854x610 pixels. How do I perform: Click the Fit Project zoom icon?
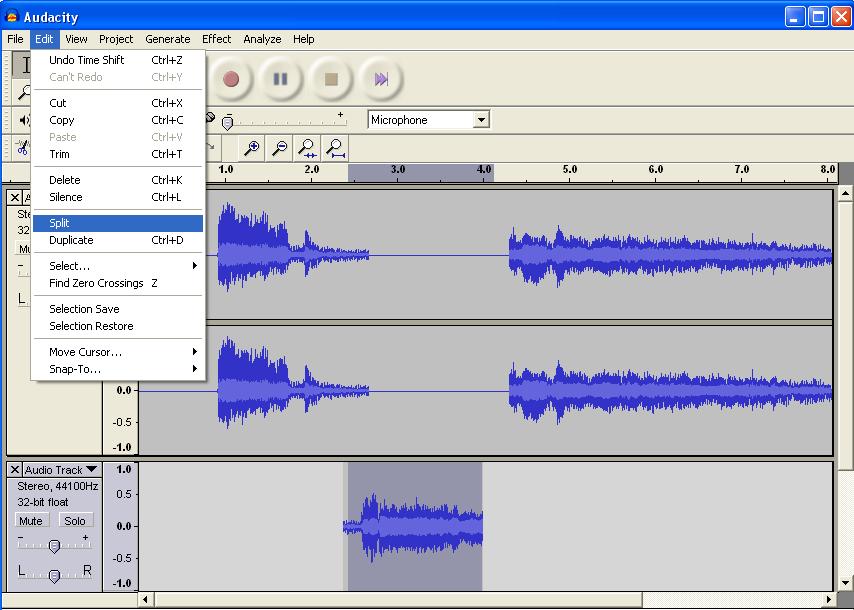[336, 148]
